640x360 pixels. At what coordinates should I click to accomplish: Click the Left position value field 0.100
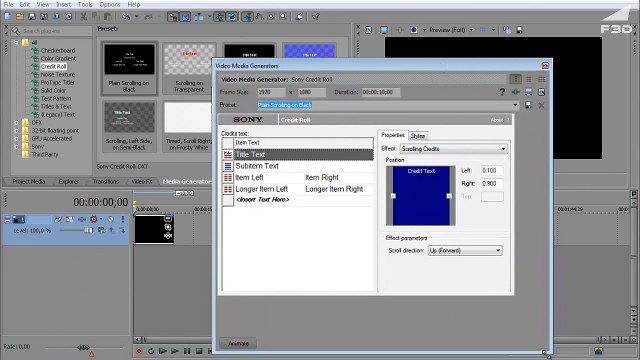(492, 171)
